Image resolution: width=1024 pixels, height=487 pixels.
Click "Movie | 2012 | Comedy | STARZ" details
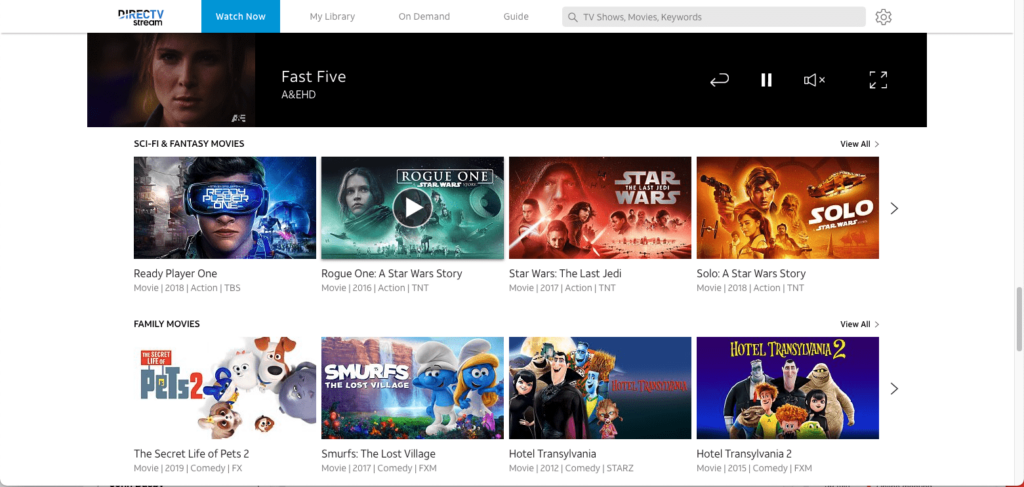(x=571, y=468)
